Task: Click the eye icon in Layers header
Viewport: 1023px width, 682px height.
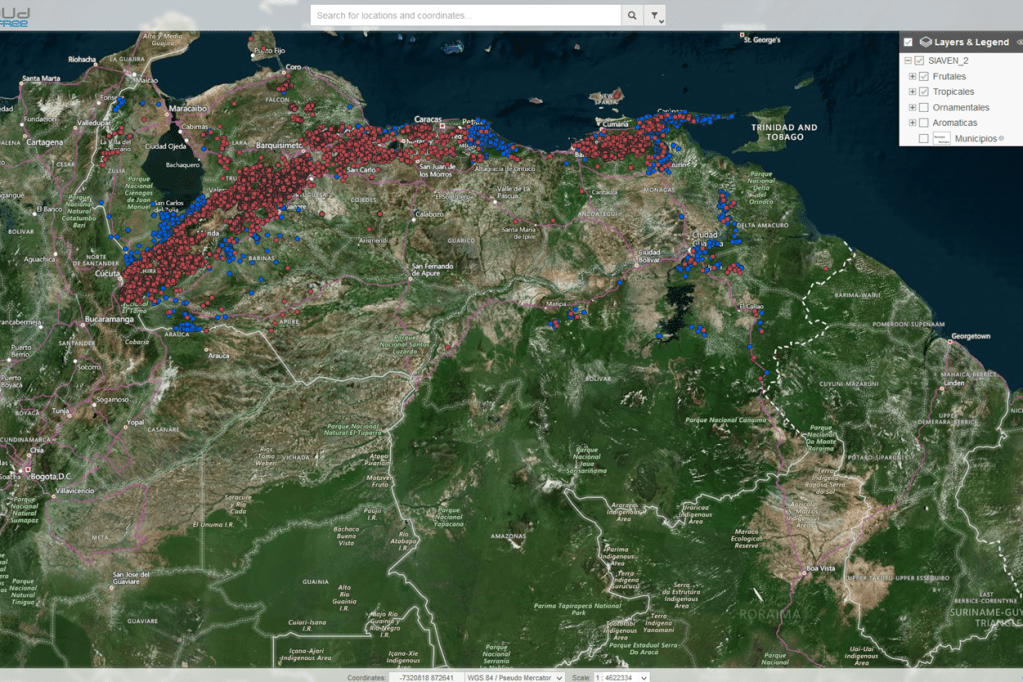Action: tap(1018, 42)
